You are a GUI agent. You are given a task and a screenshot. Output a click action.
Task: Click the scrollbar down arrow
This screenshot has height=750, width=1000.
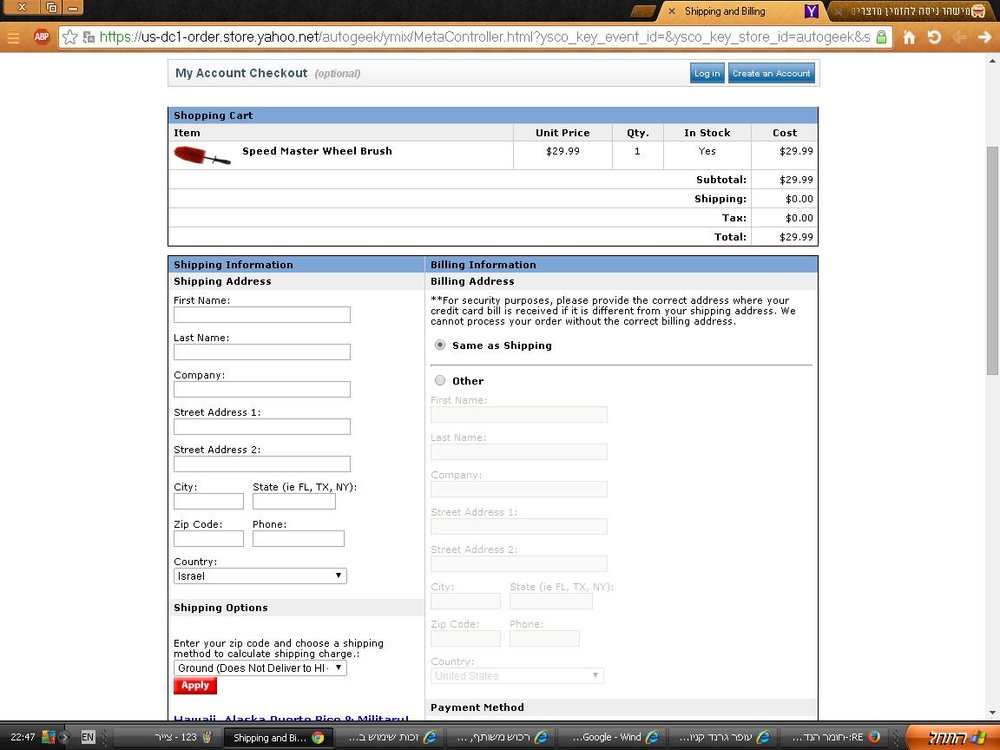pyautogui.click(x=992, y=712)
